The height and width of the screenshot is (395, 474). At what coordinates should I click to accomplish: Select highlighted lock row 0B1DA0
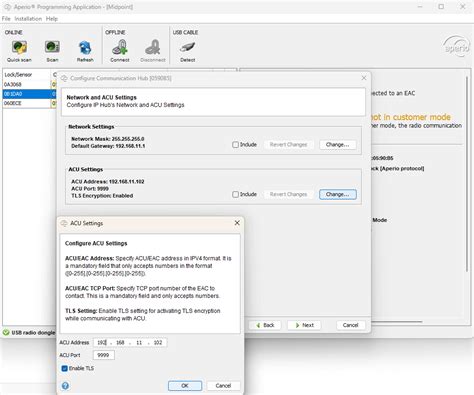(x=27, y=94)
